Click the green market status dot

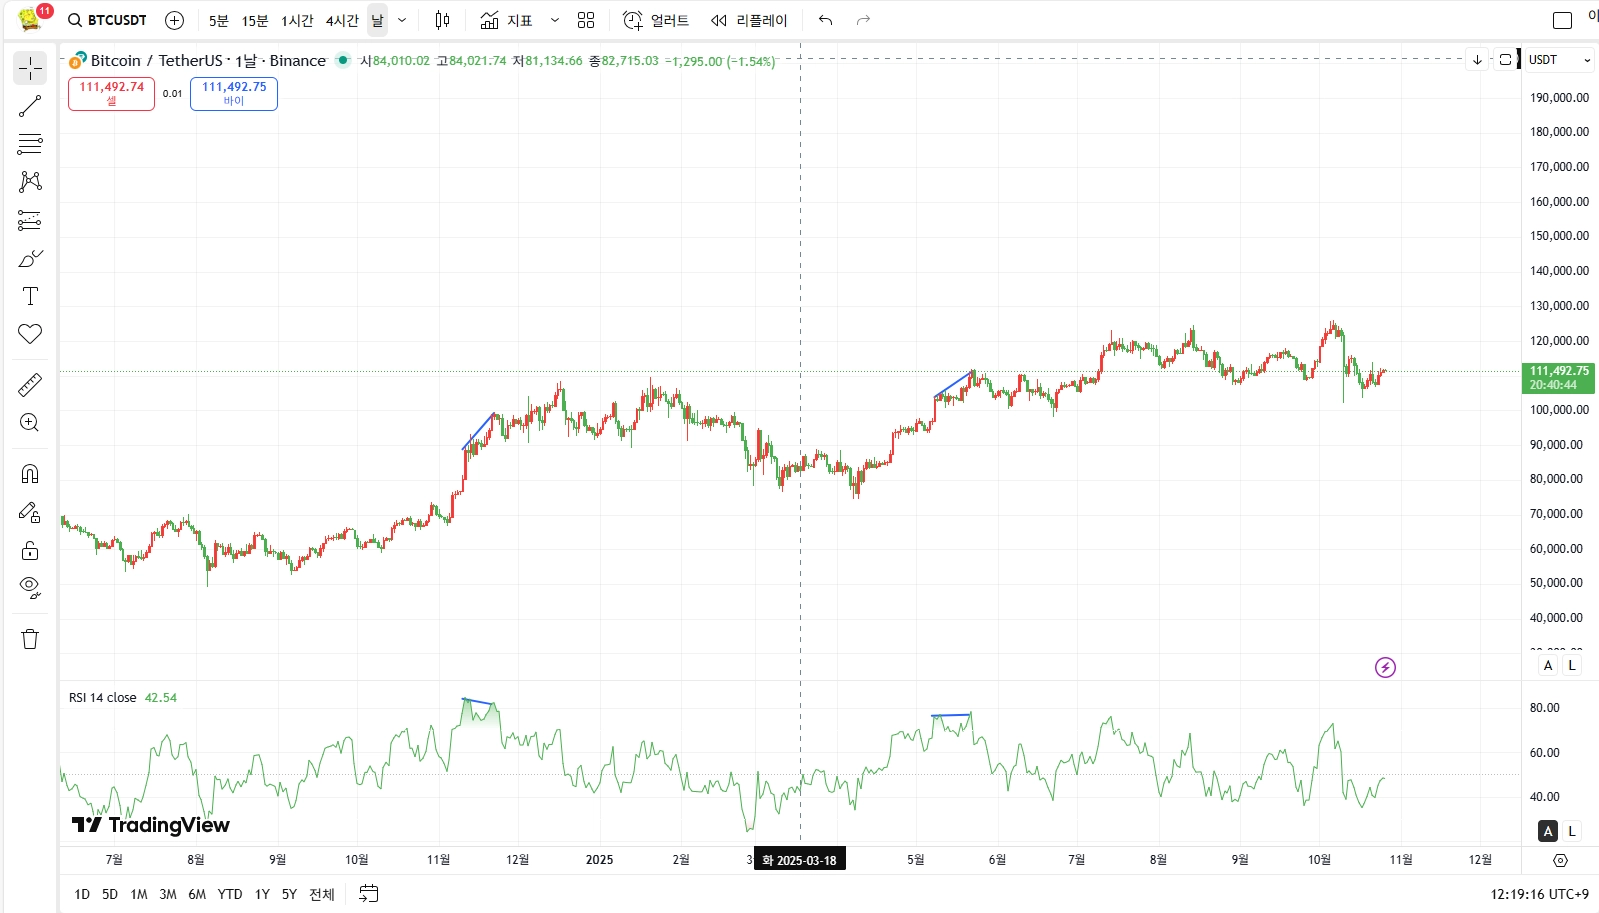tap(343, 60)
